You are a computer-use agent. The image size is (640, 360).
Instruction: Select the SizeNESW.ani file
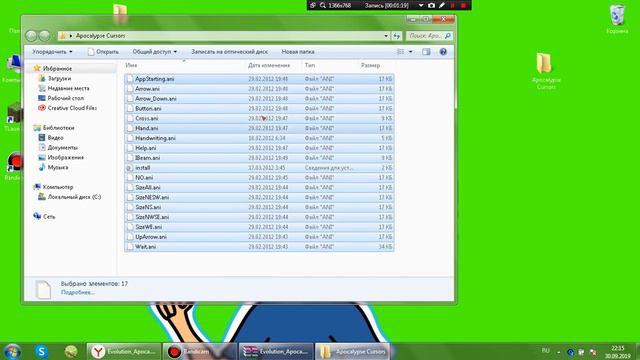coord(259,198)
